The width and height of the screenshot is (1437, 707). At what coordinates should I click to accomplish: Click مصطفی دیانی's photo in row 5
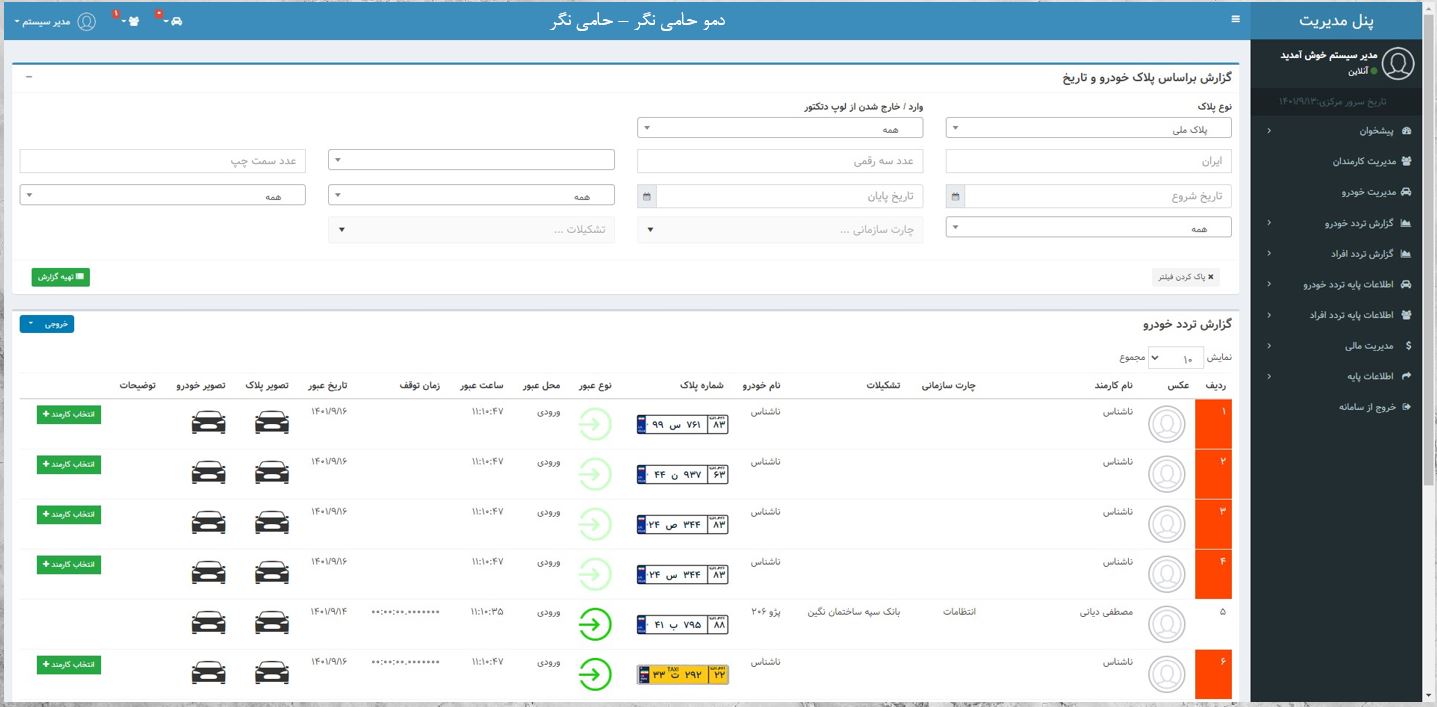click(1166, 625)
